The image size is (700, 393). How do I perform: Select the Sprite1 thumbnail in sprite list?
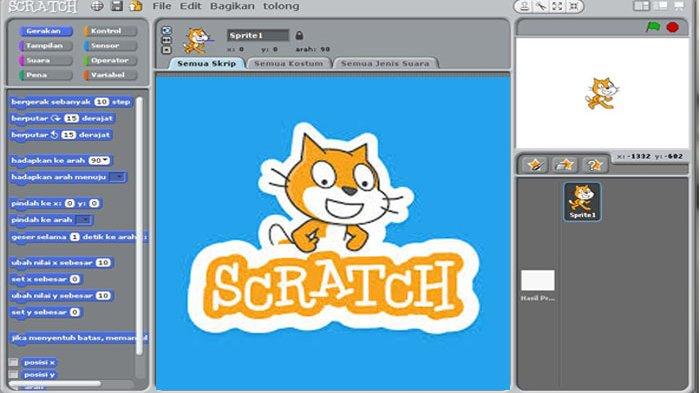[x=582, y=202]
